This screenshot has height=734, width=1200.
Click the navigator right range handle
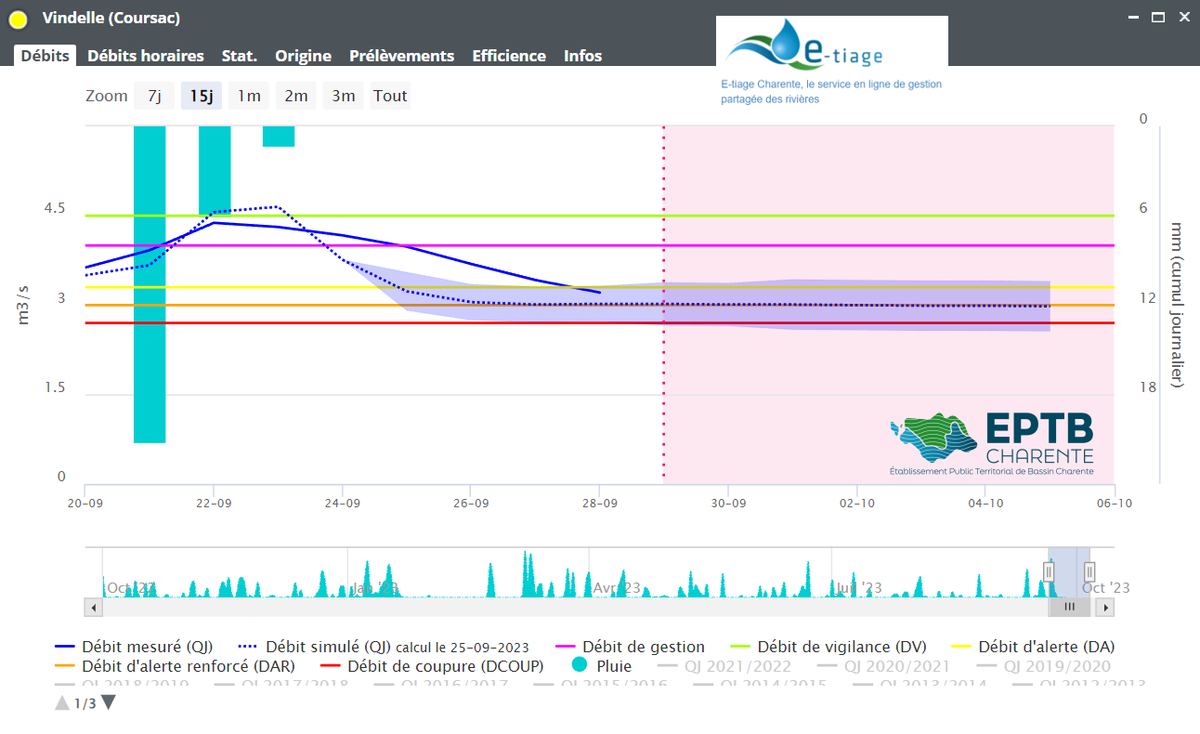[x=1090, y=572]
